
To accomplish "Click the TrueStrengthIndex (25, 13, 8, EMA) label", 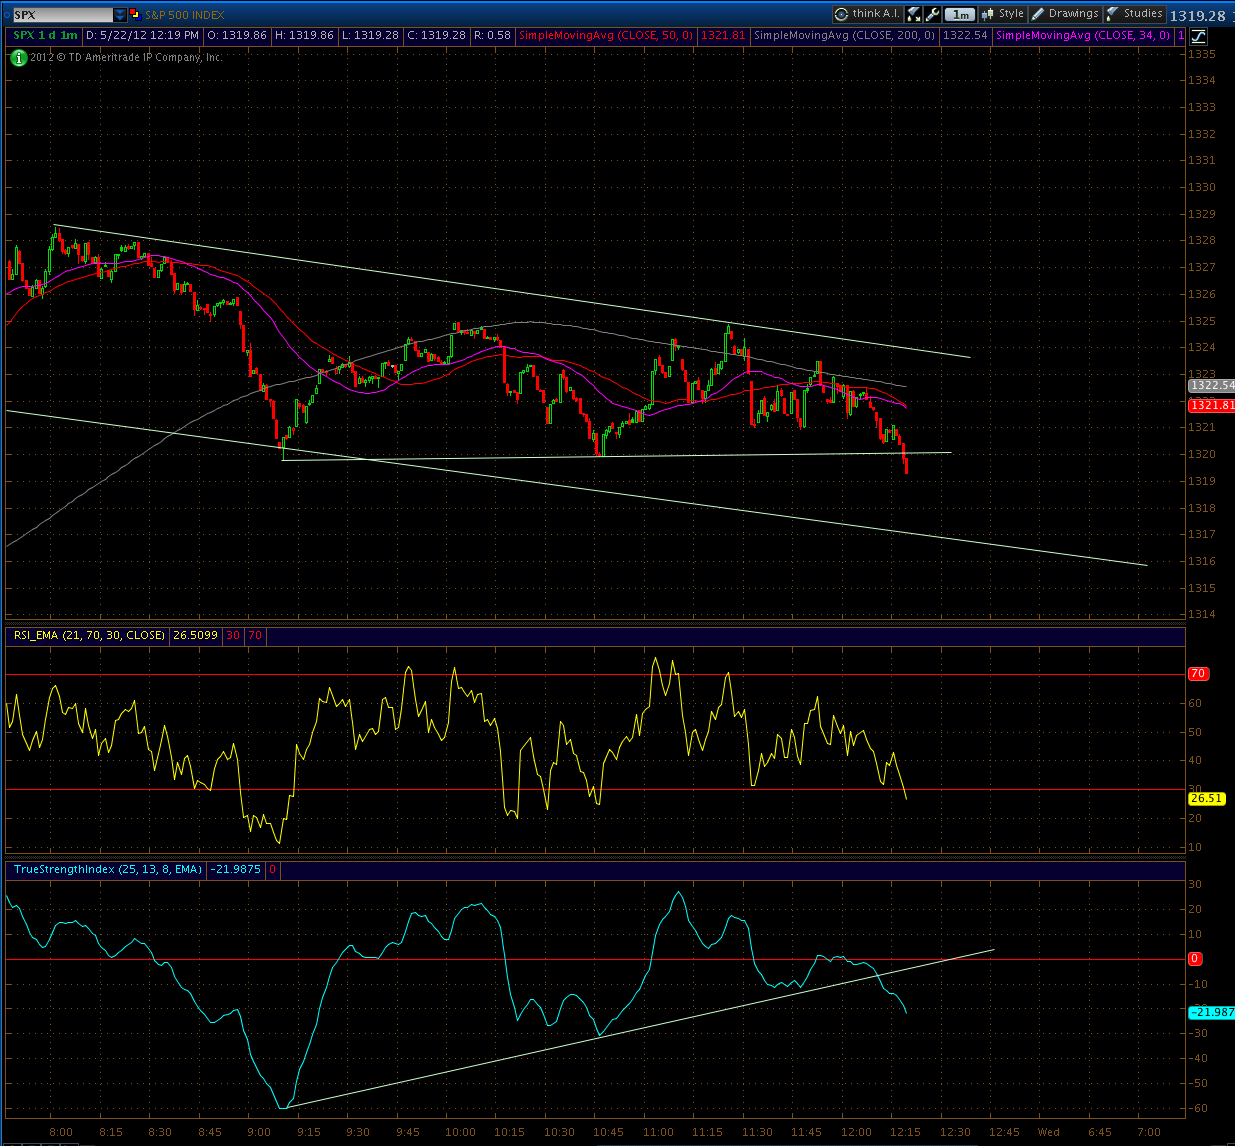I will 108,870.
